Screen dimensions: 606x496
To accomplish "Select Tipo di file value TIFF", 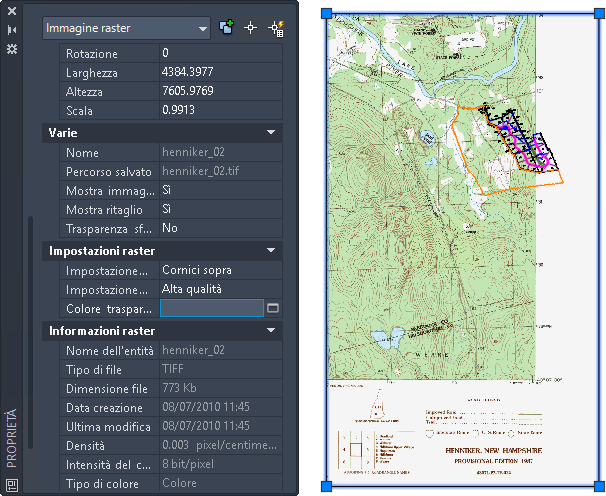I will point(221,369).
